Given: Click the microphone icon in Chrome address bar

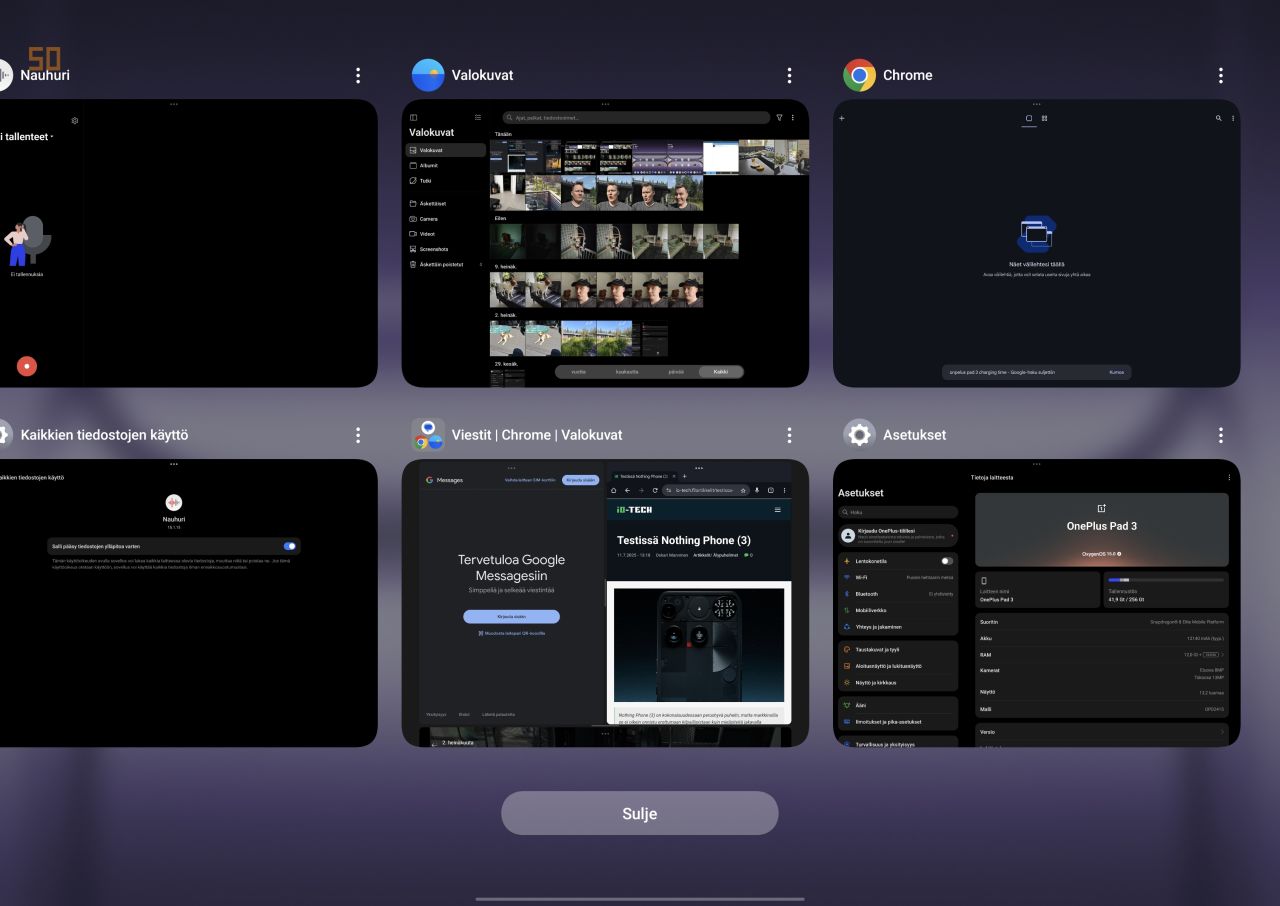Looking at the screenshot, I should pos(757,490).
